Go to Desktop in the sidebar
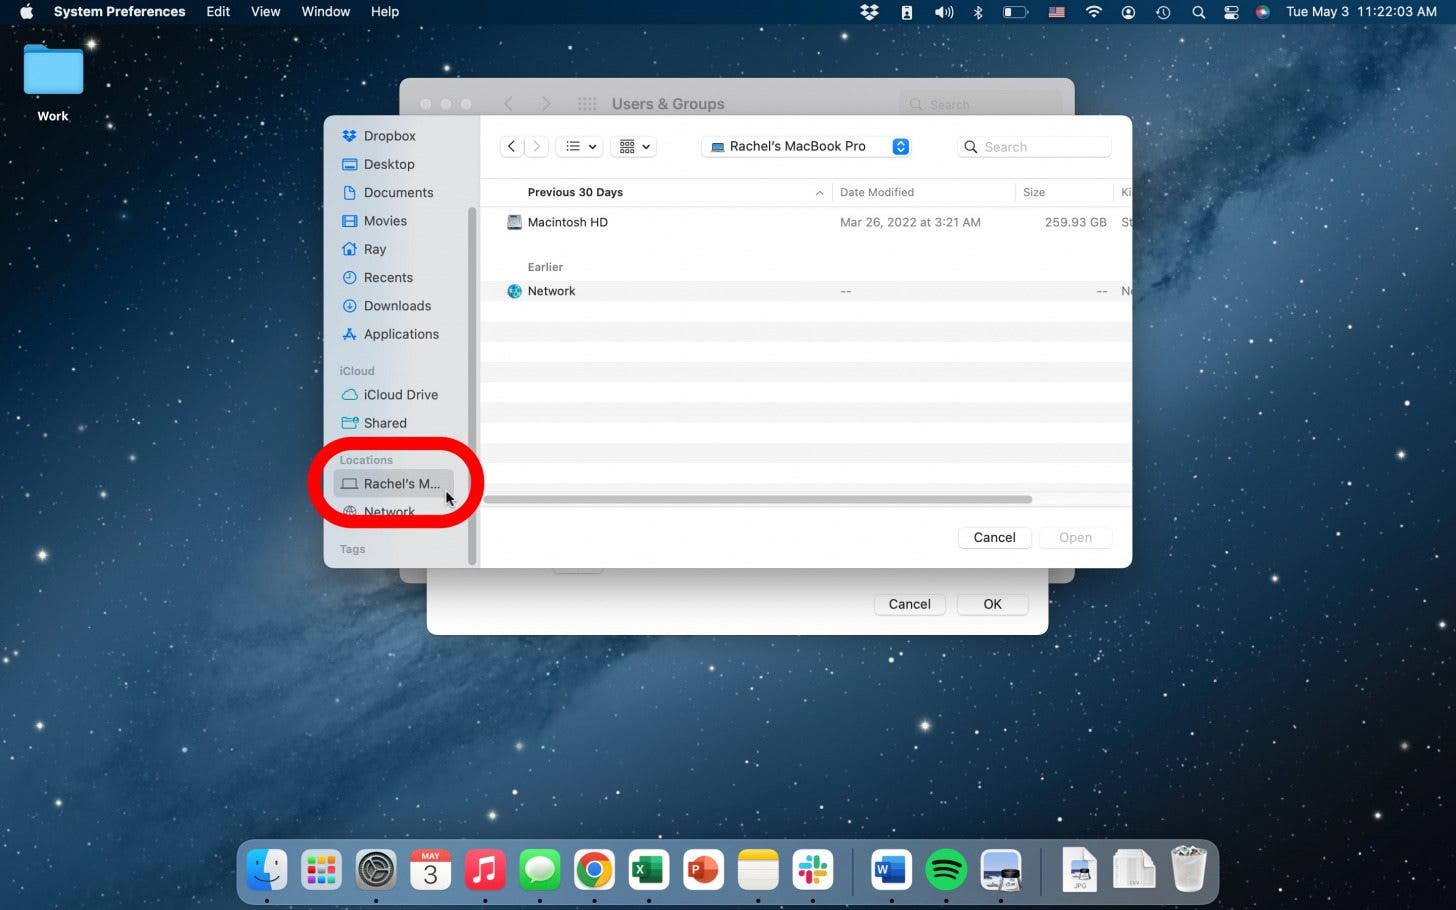Screen dimensions: 1456x910 (x=388, y=164)
